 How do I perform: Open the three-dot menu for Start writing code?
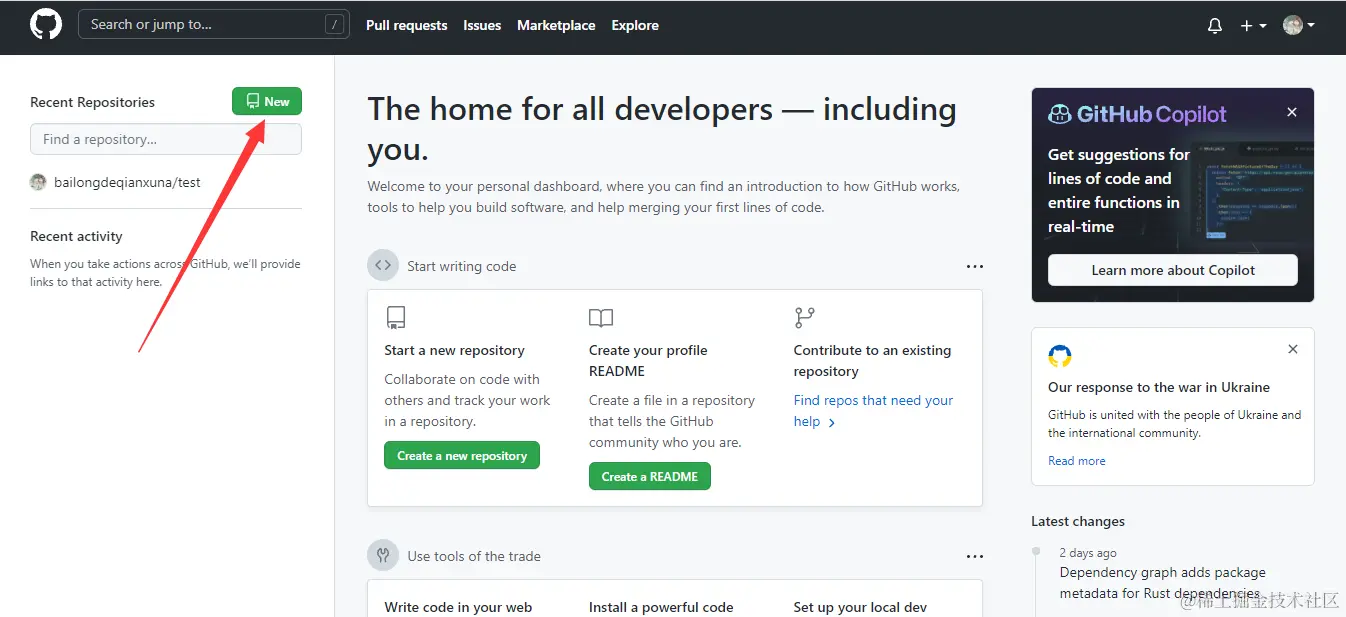point(975,267)
